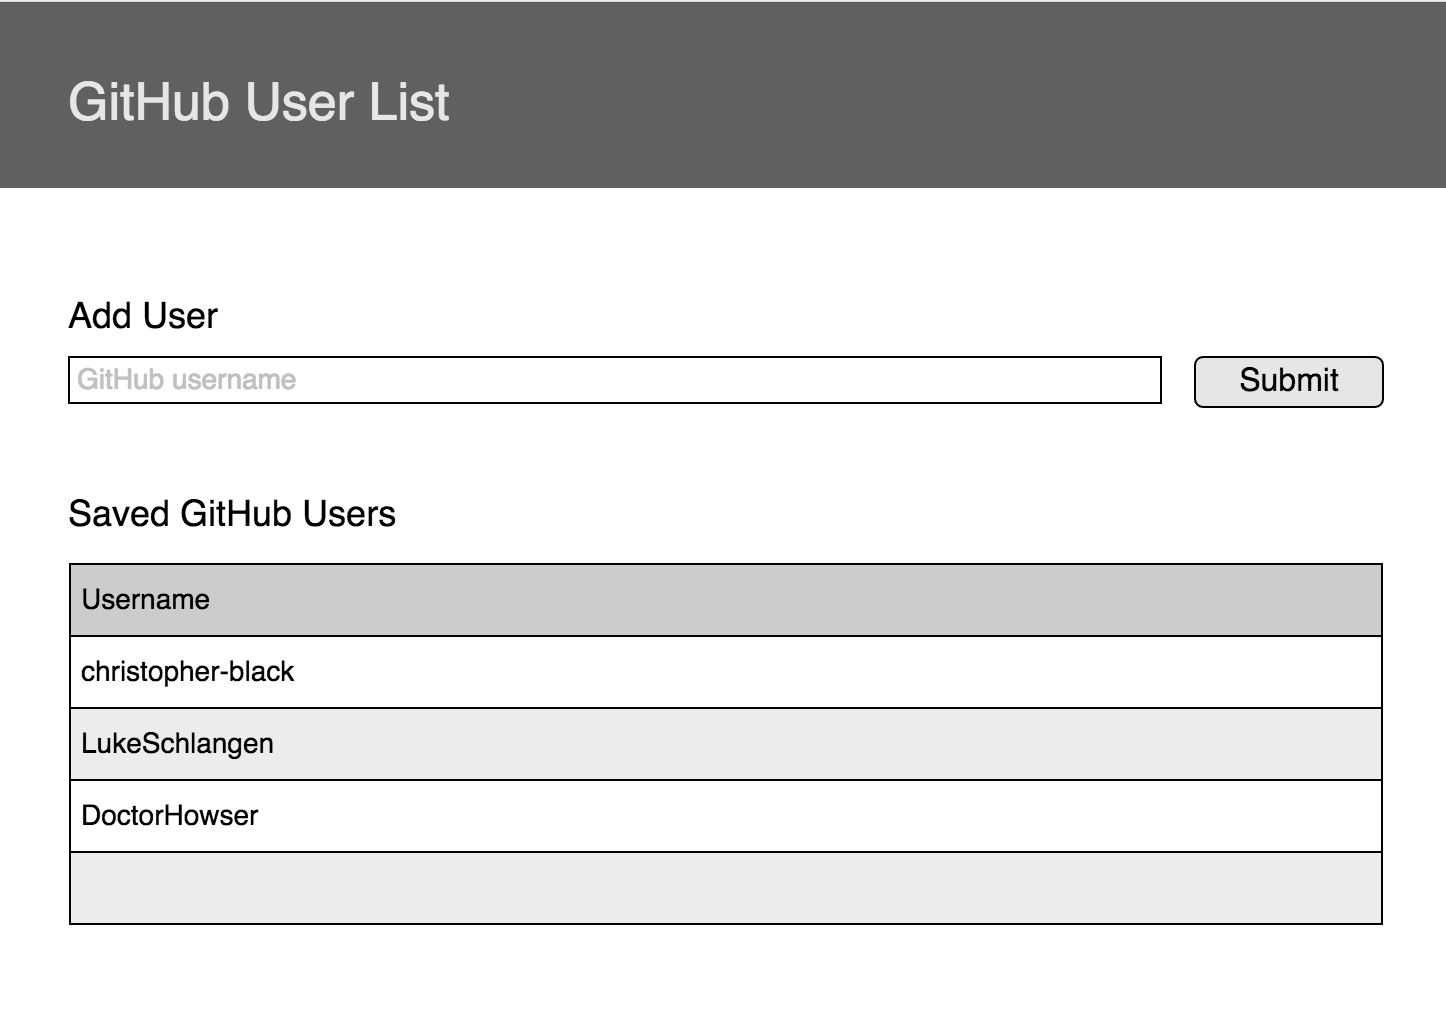Click the Submit button
Viewport: 1446px width, 1018px height.
[x=1288, y=381]
